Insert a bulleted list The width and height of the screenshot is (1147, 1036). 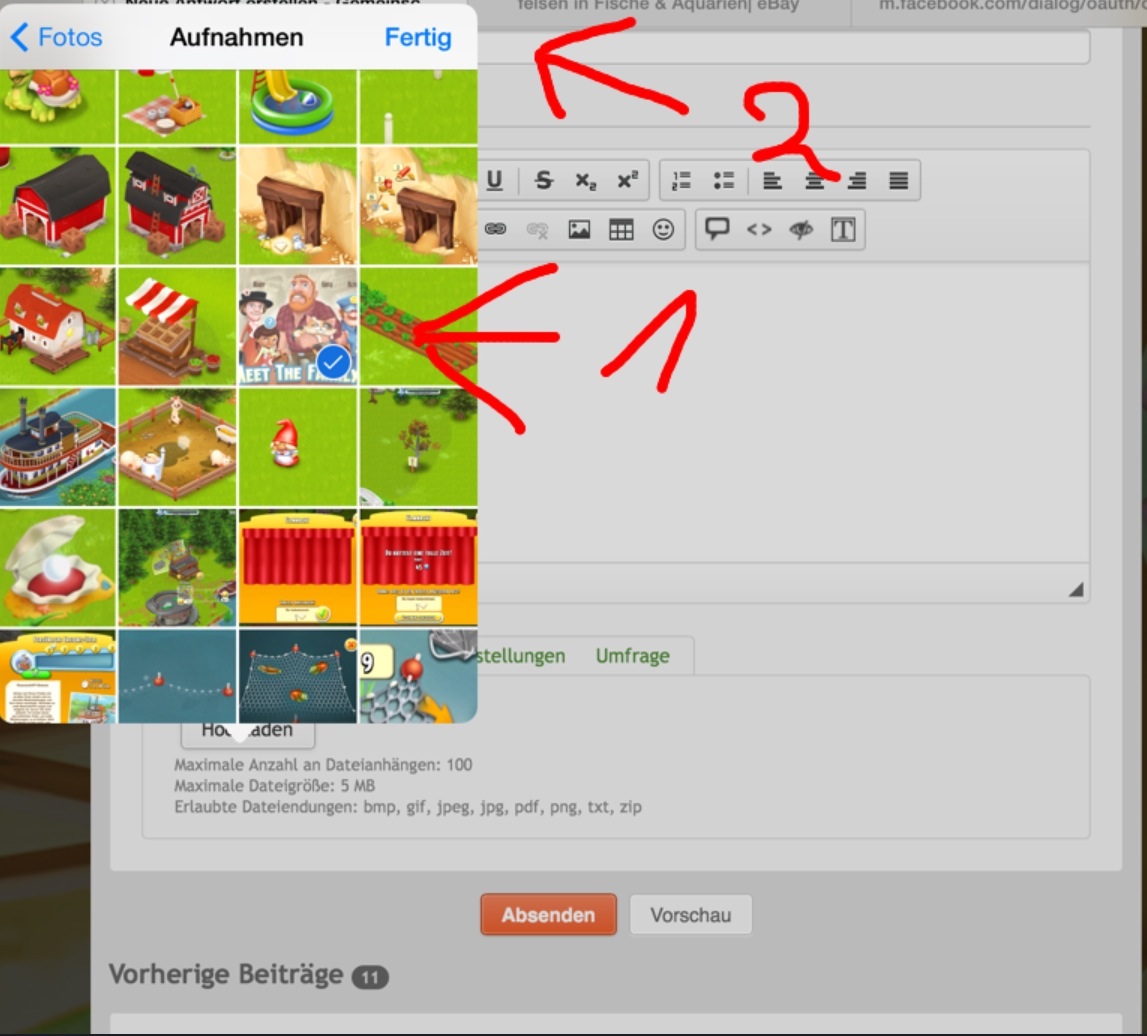tap(724, 180)
